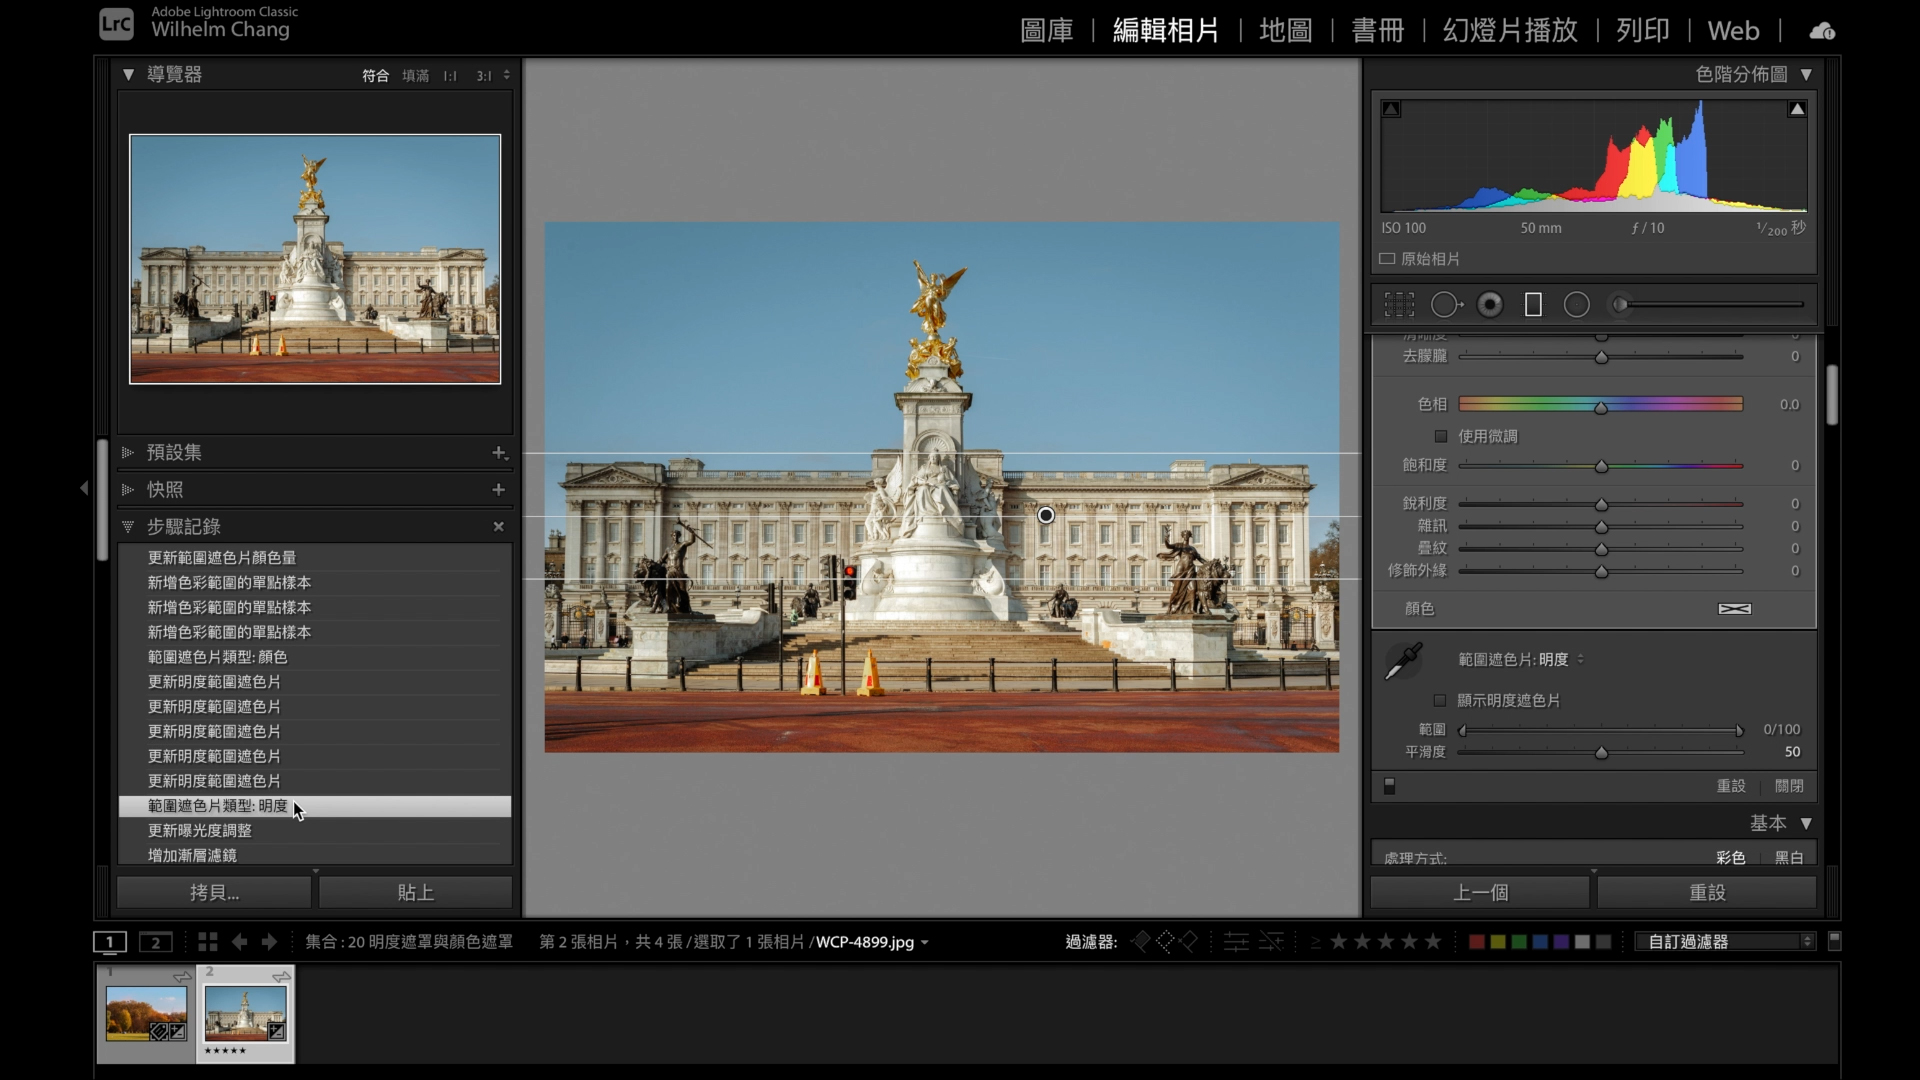Toggle the graduated filter panel switch

tap(1389, 786)
